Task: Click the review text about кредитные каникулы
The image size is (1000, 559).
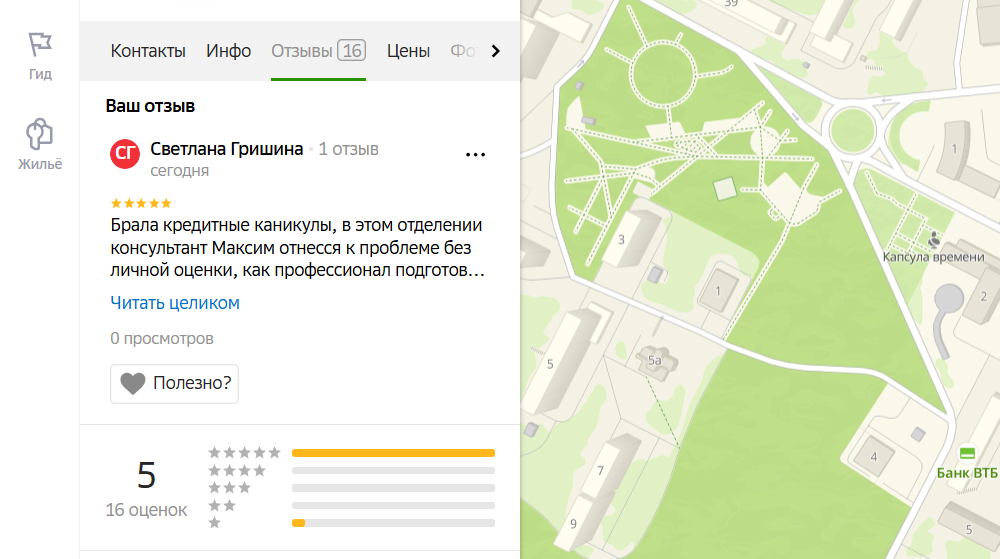Action: click(x=297, y=247)
